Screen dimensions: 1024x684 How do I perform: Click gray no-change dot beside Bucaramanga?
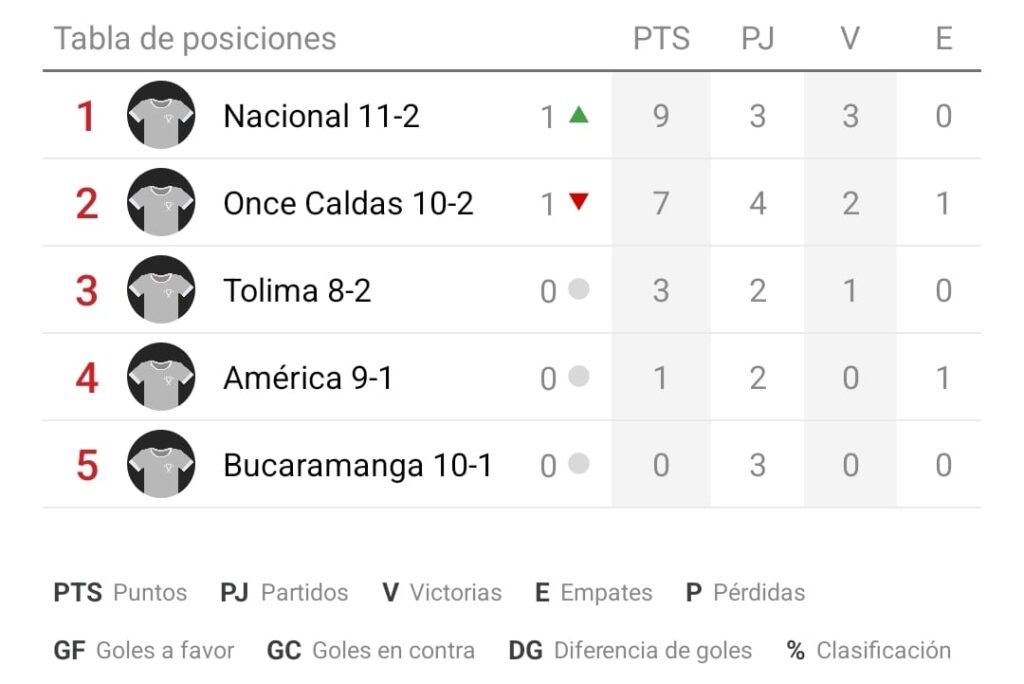pos(579,463)
